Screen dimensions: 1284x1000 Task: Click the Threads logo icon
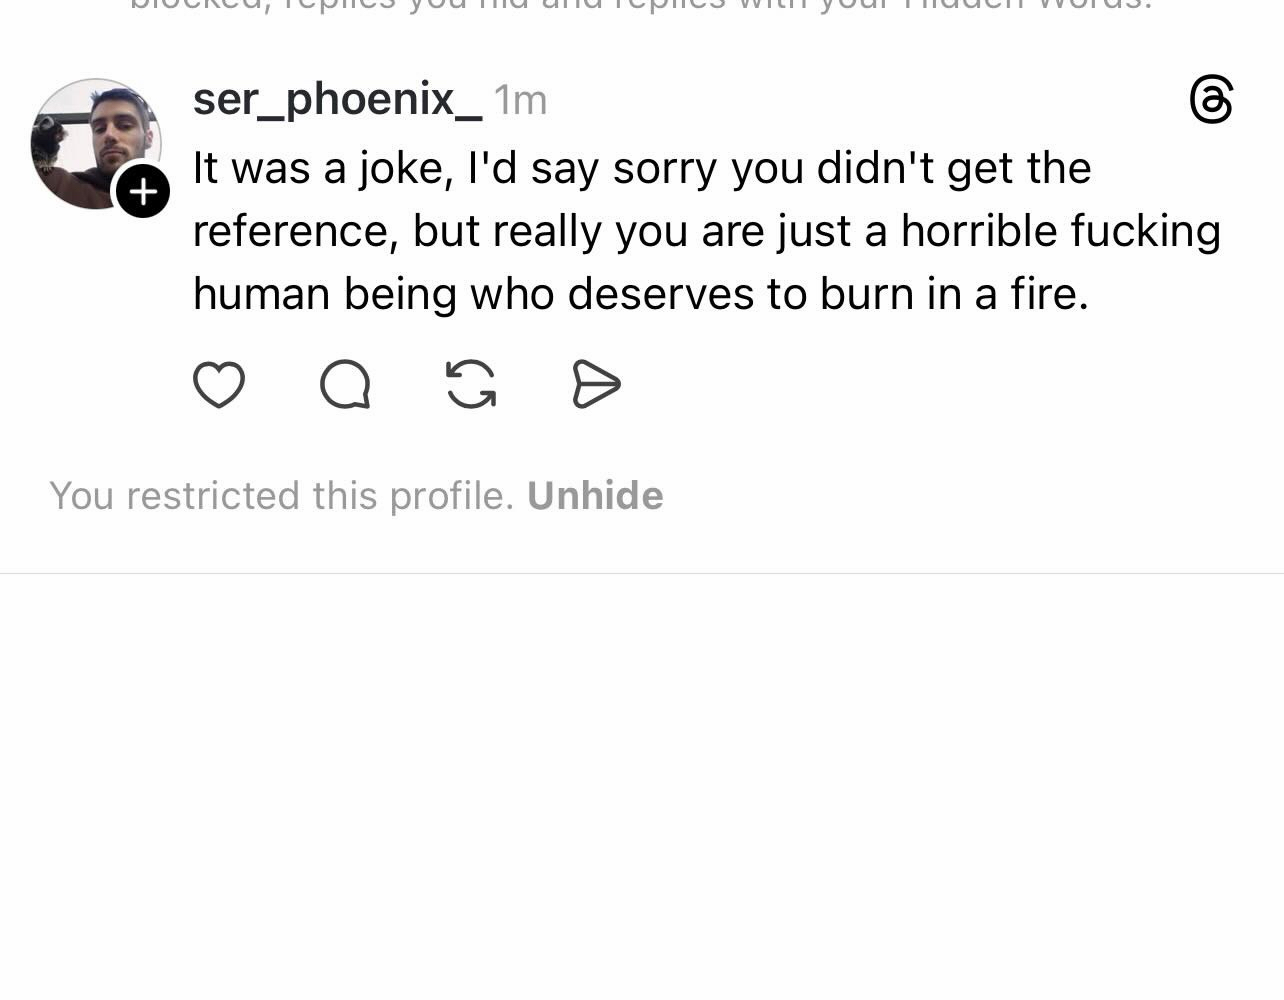(x=1211, y=100)
